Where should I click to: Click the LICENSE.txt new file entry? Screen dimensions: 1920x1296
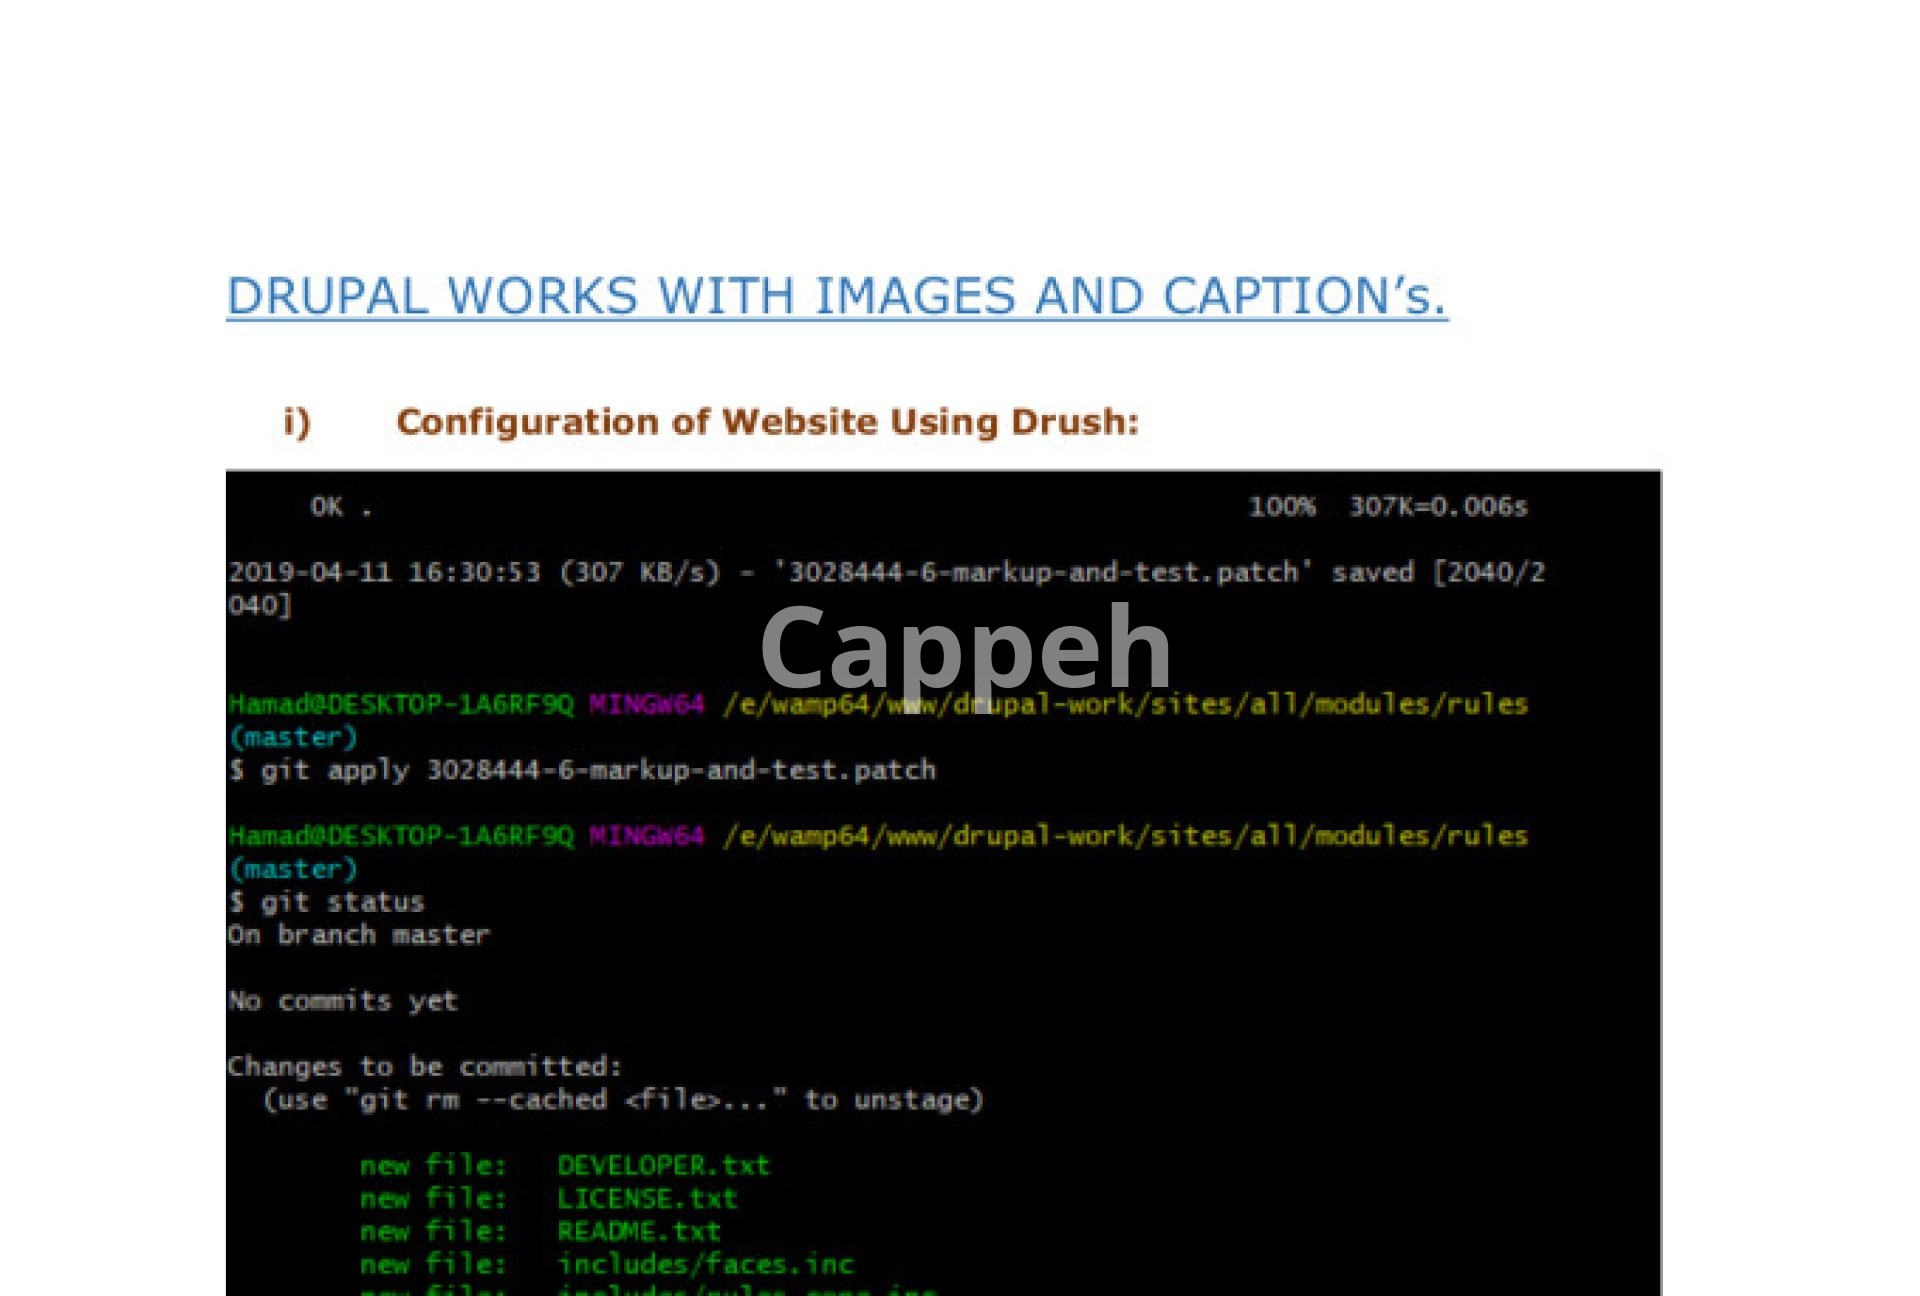point(646,1199)
